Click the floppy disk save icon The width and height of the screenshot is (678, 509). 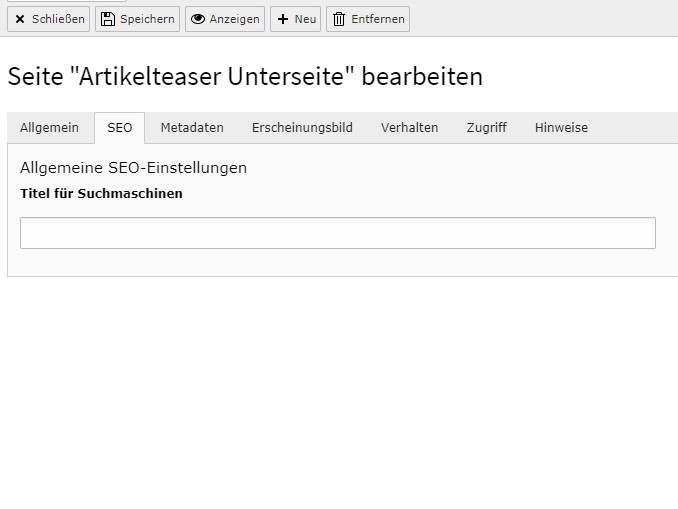point(108,19)
